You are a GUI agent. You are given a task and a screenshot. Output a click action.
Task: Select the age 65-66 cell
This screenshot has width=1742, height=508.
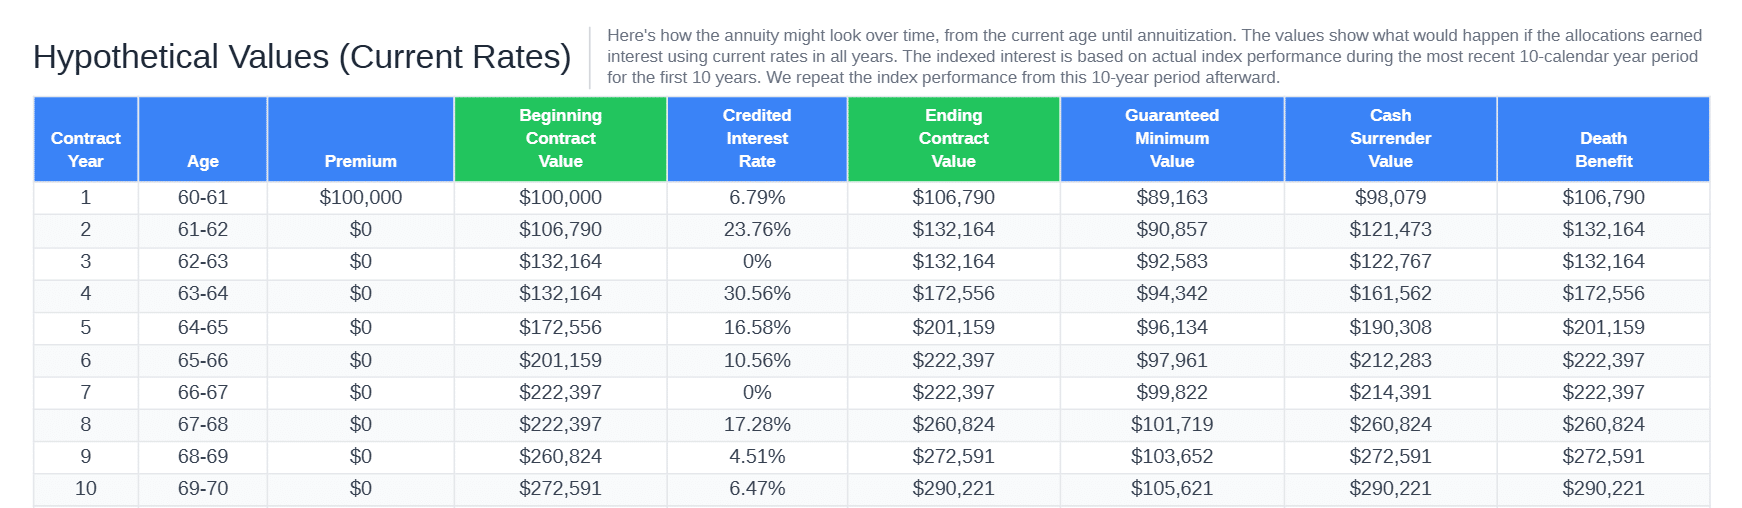[203, 360]
